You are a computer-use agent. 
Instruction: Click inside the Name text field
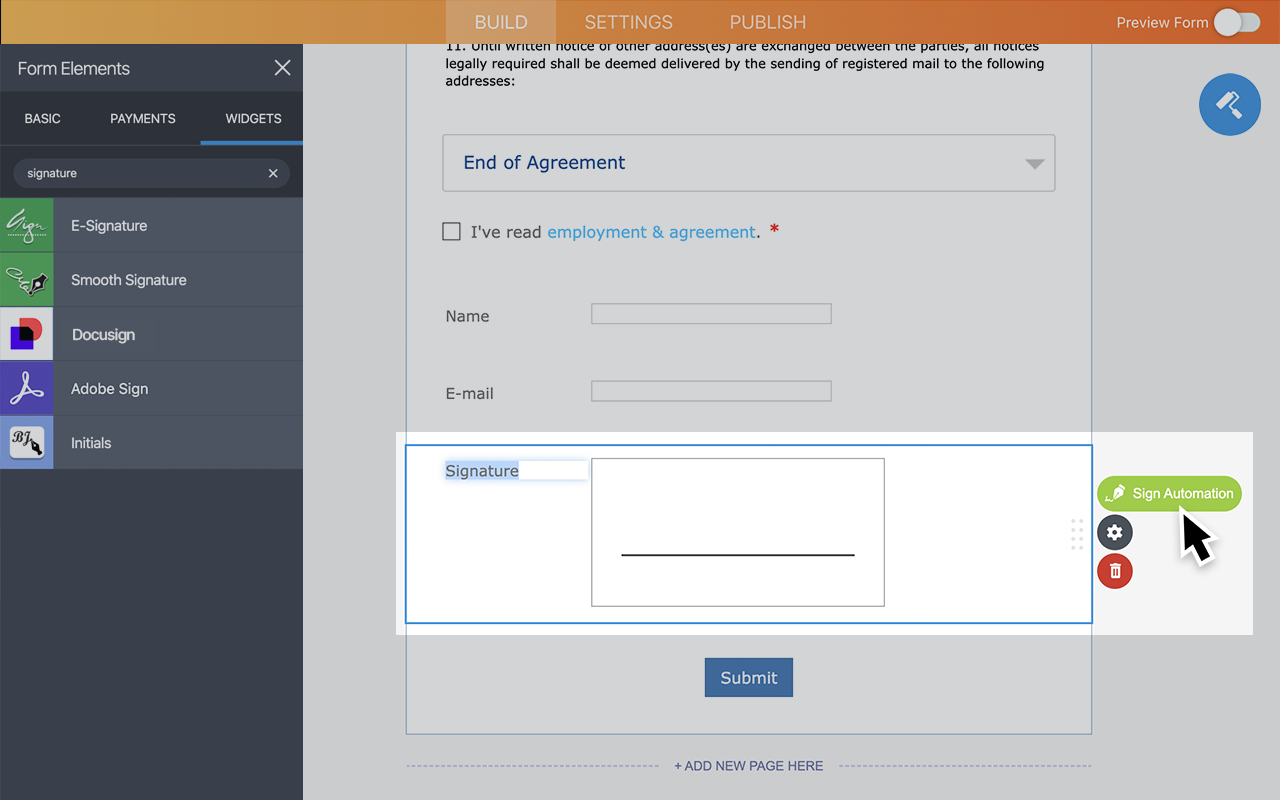(x=710, y=313)
